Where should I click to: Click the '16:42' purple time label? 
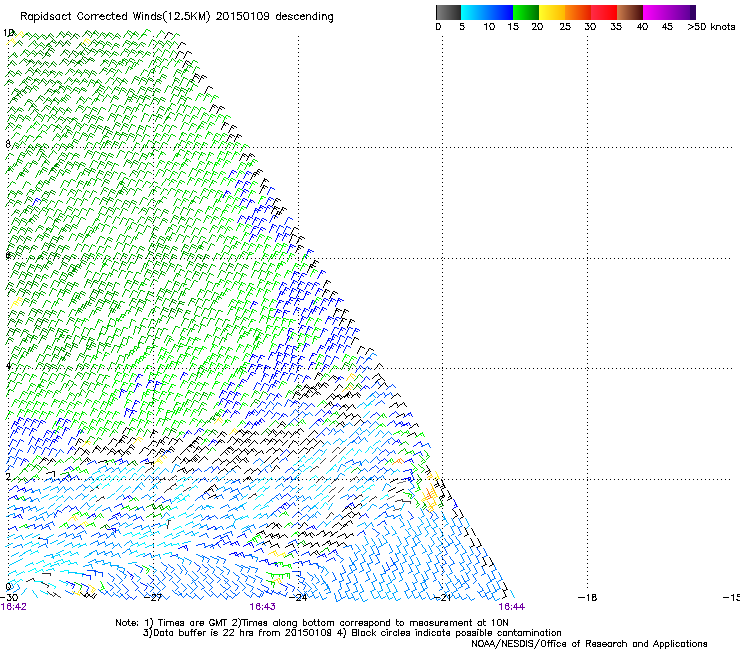tap(14, 607)
